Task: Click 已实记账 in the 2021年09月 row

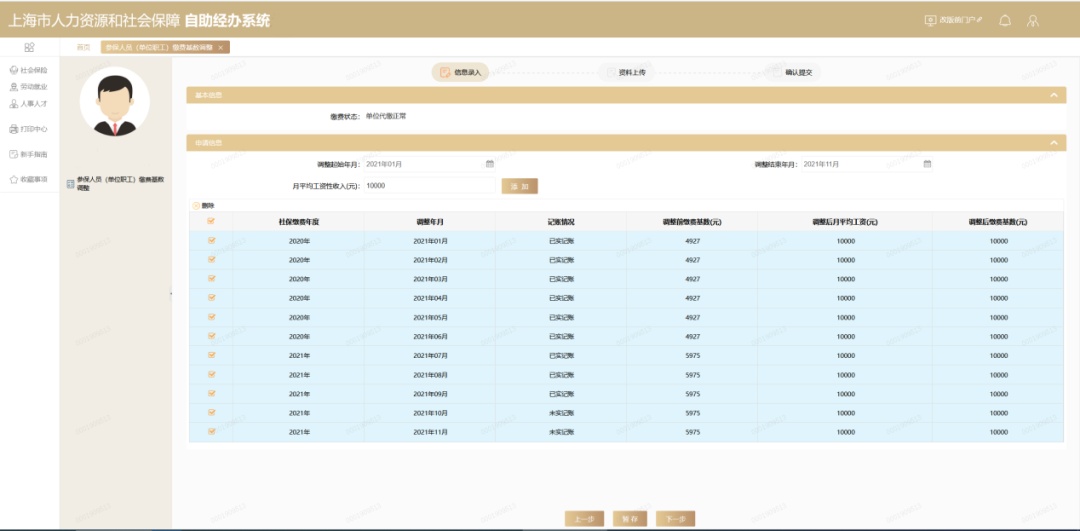Action: [561, 394]
